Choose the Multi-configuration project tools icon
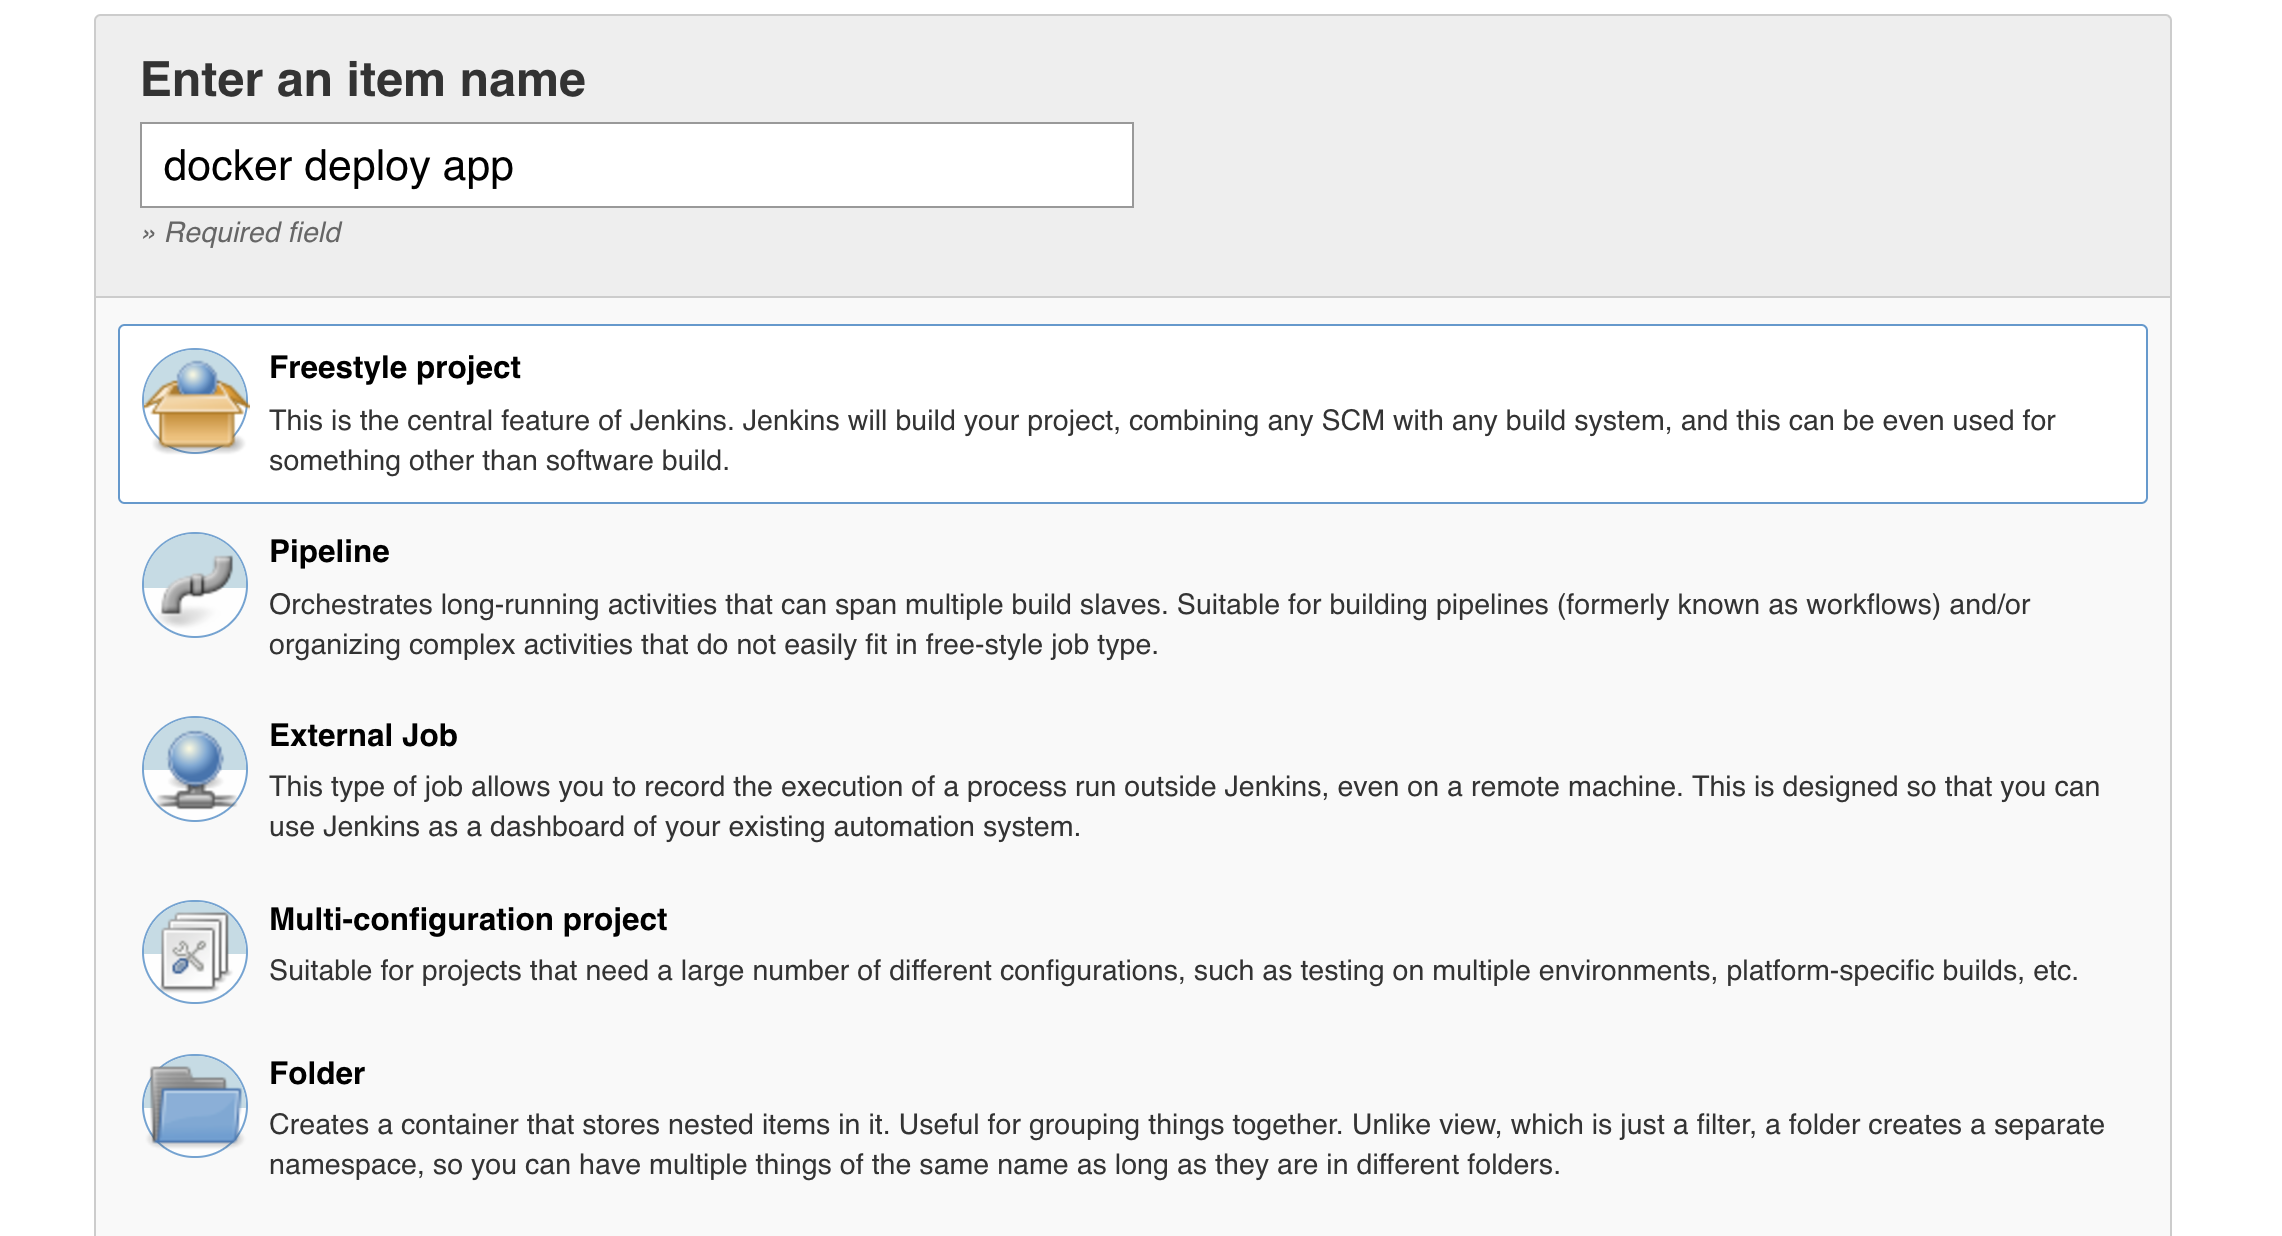 pyautogui.click(x=195, y=952)
